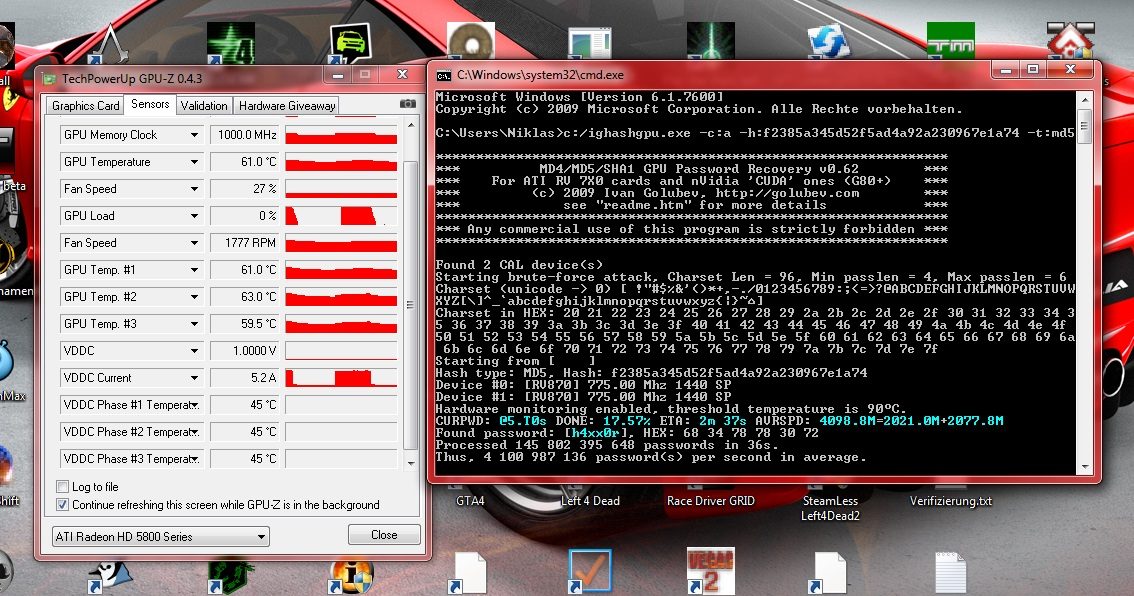
Task: Open the Hardware Giveaway tab
Action: [286, 106]
